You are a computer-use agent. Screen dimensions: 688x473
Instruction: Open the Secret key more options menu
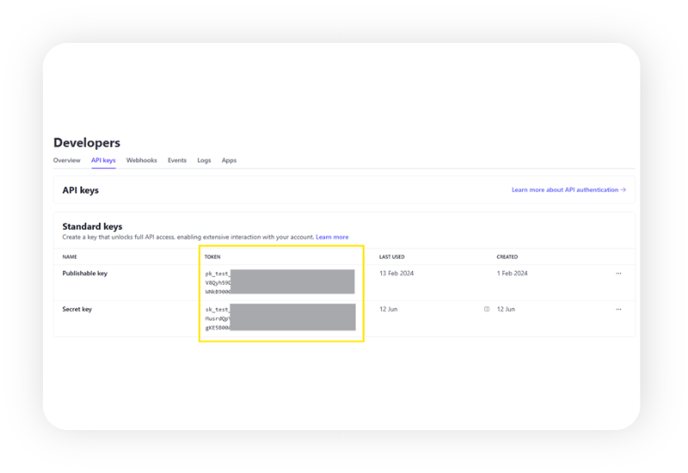[x=618, y=309]
